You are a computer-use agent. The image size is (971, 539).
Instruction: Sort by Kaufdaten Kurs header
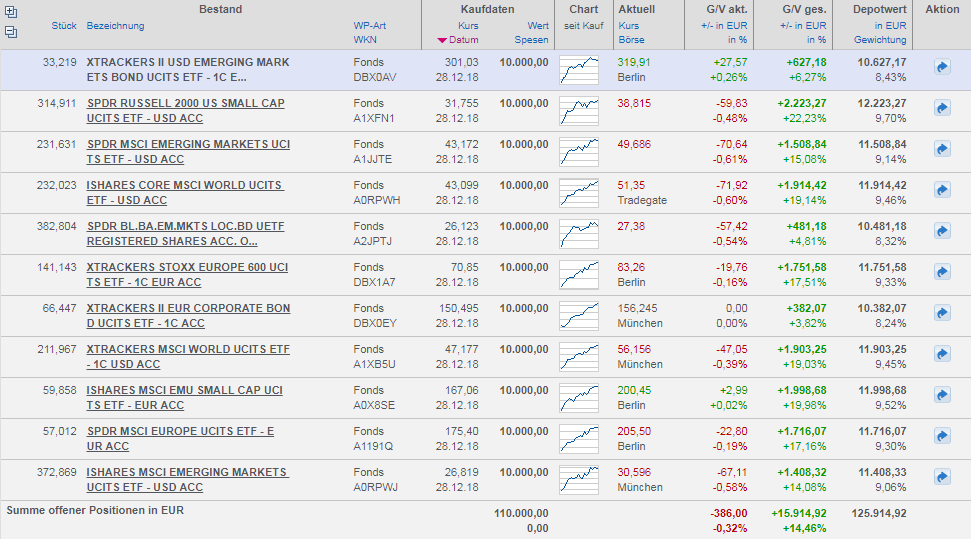tap(468, 25)
